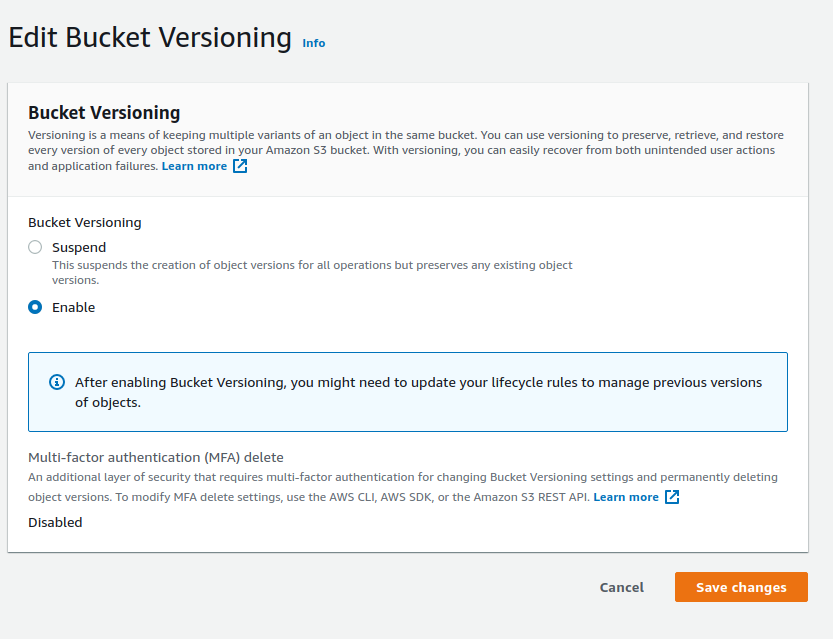
Task: Click the info circle icon in alert box
Action: pyautogui.click(x=57, y=383)
